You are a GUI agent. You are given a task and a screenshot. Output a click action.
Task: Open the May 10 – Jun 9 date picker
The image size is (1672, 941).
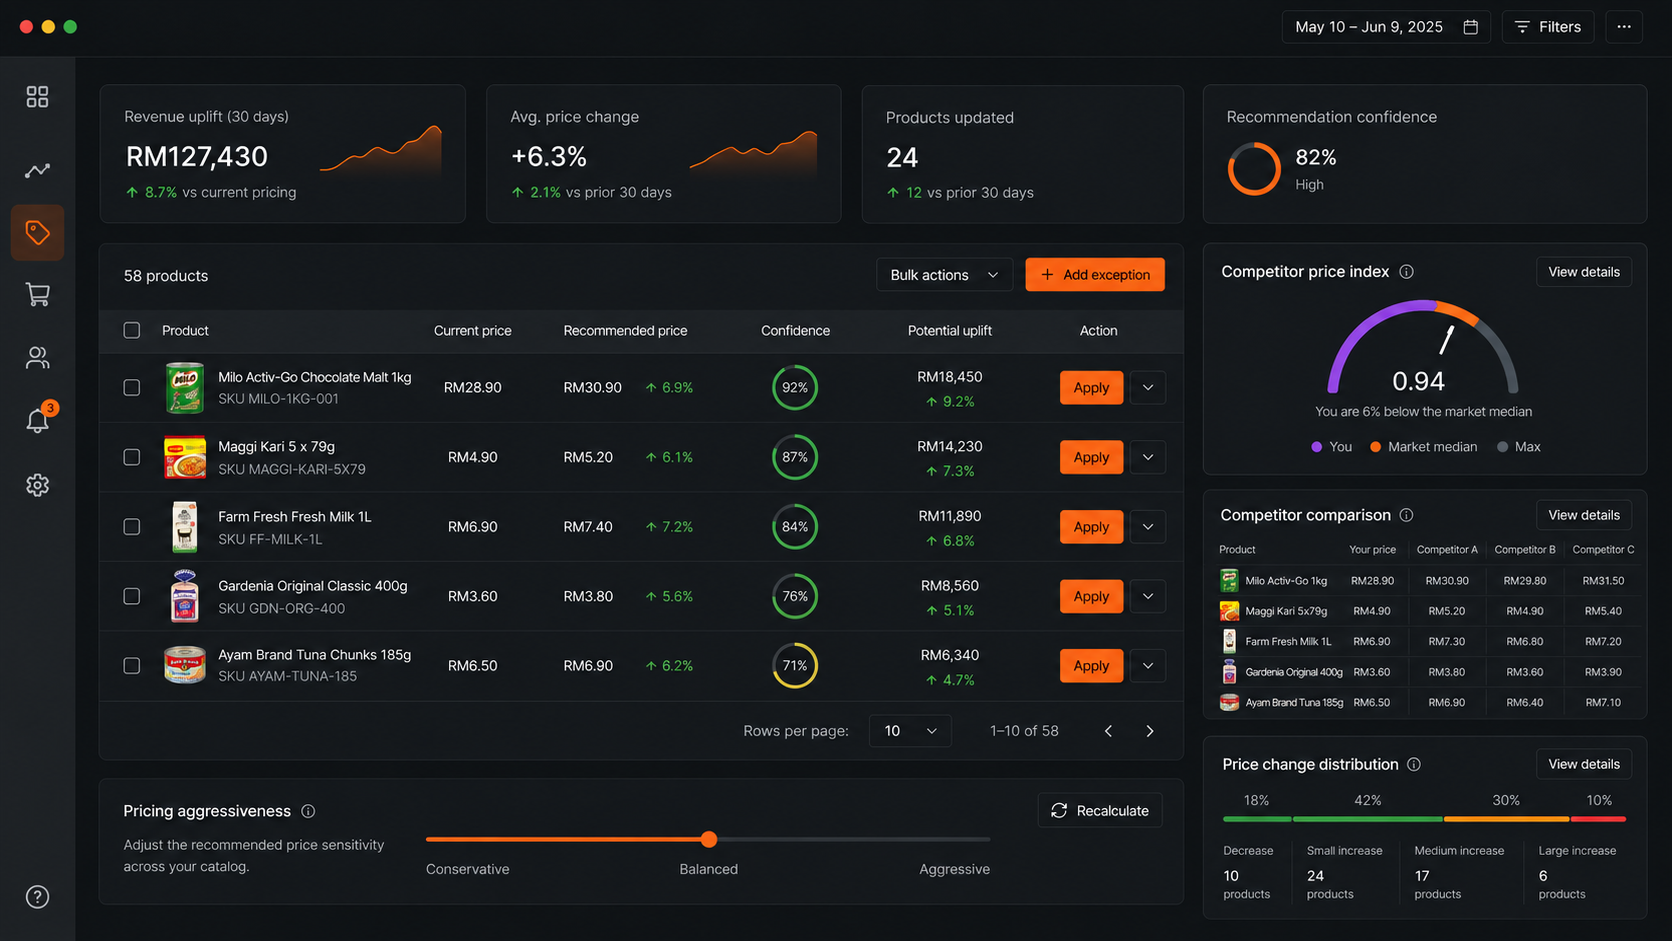pyautogui.click(x=1386, y=27)
